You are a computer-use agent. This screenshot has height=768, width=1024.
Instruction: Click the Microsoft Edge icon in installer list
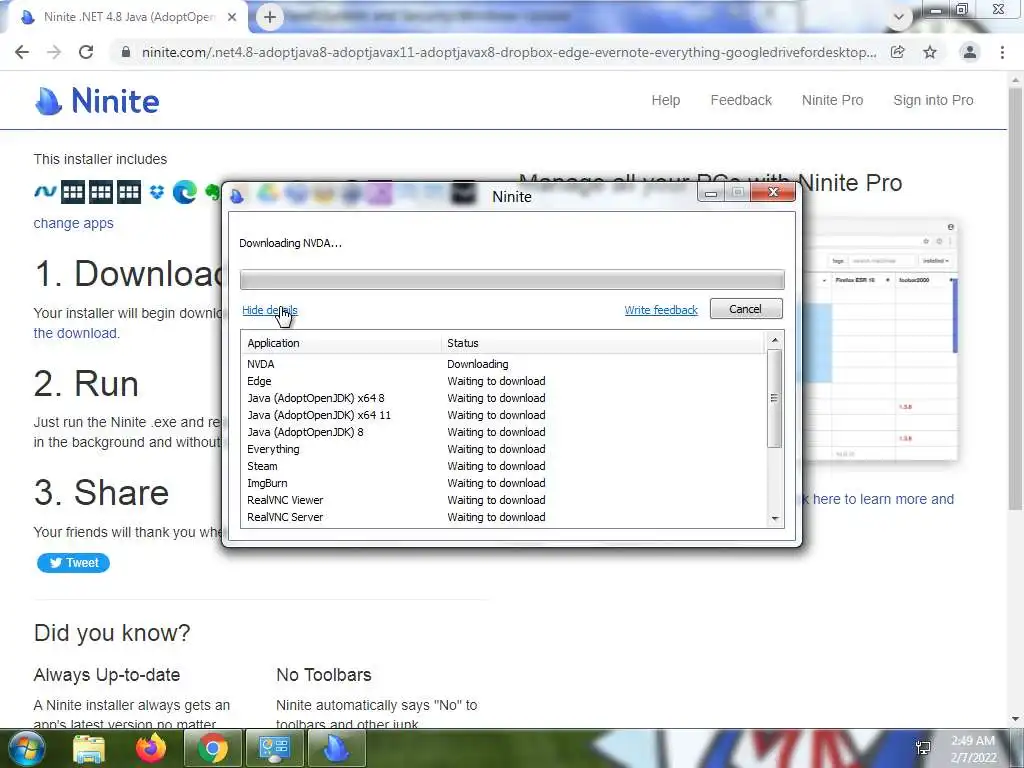tap(185, 192)
